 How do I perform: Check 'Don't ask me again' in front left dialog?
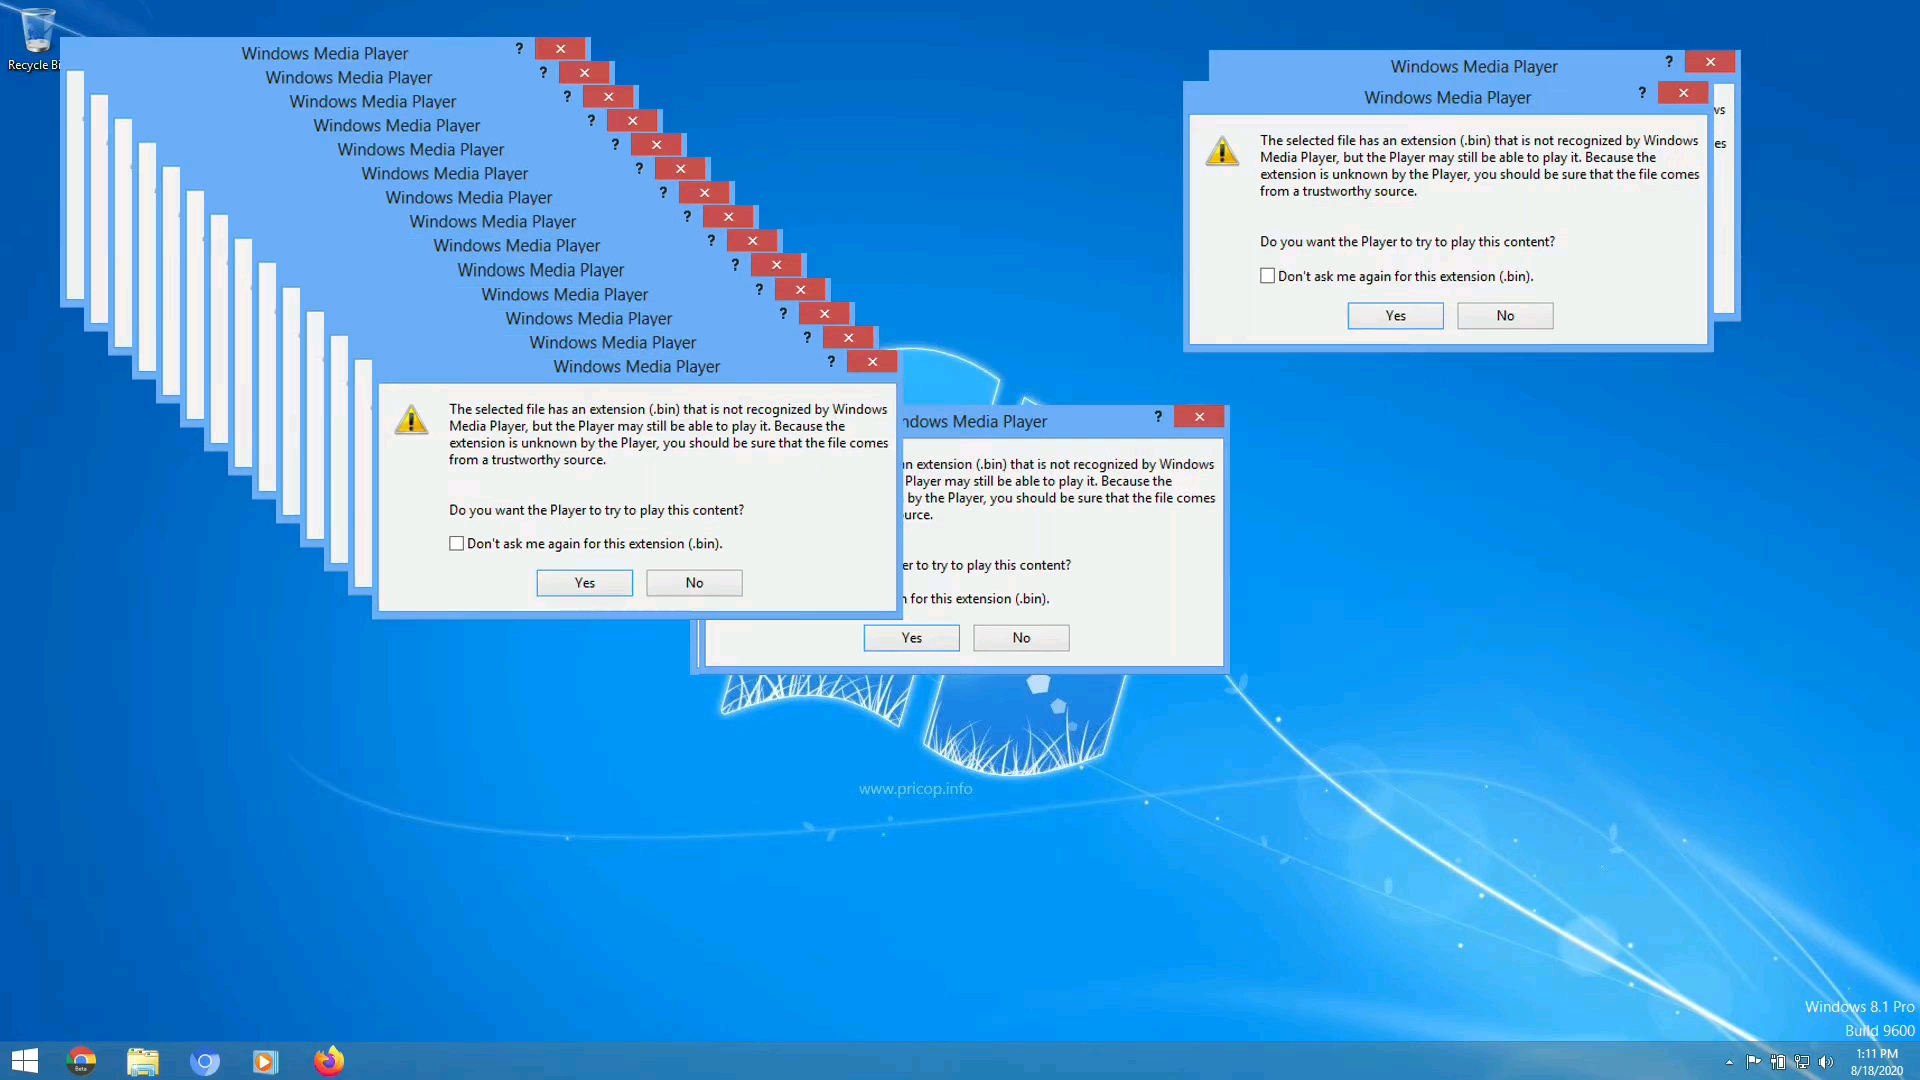[457, 544]
